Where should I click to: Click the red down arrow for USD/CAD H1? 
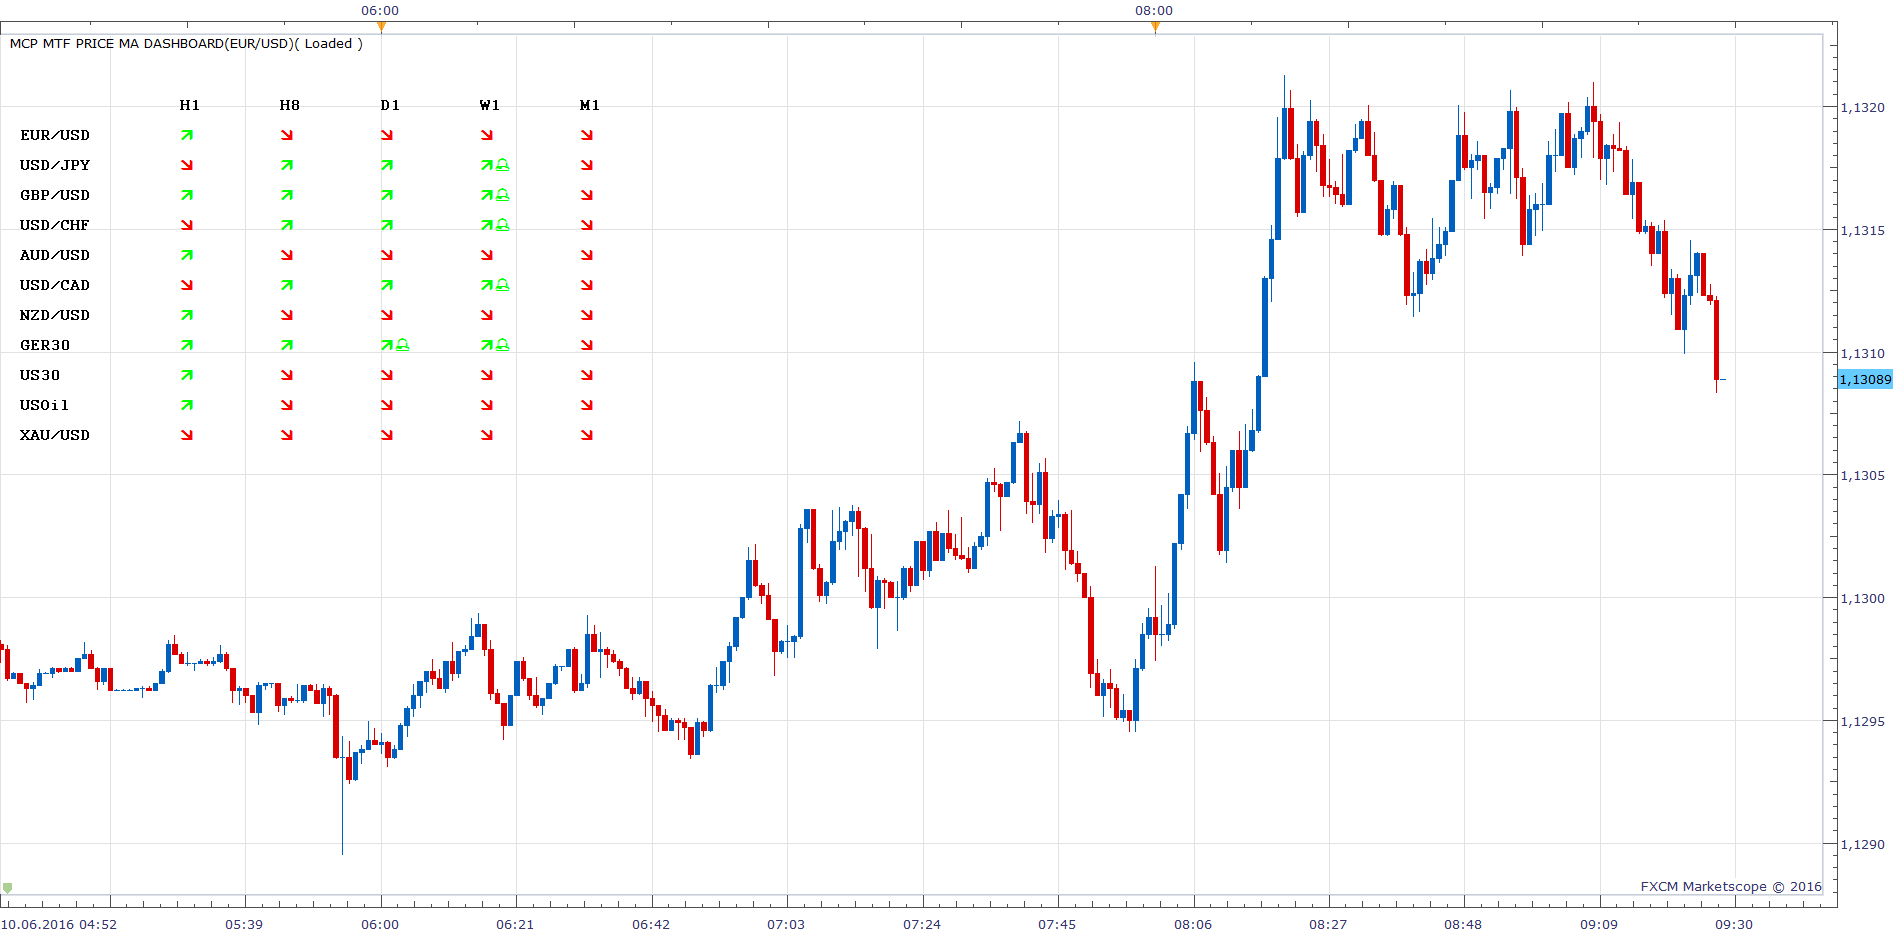pyautogui.click(x=187, y=285)
